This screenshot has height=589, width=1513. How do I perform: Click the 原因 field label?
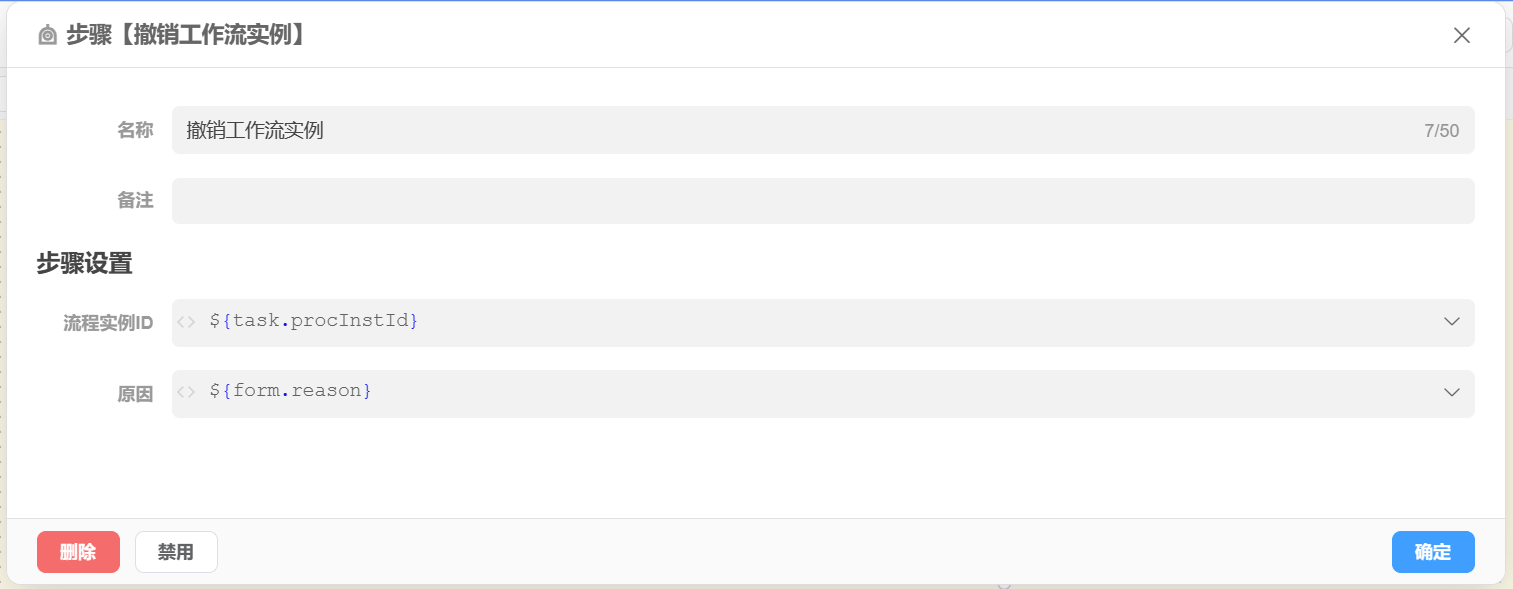135,394
